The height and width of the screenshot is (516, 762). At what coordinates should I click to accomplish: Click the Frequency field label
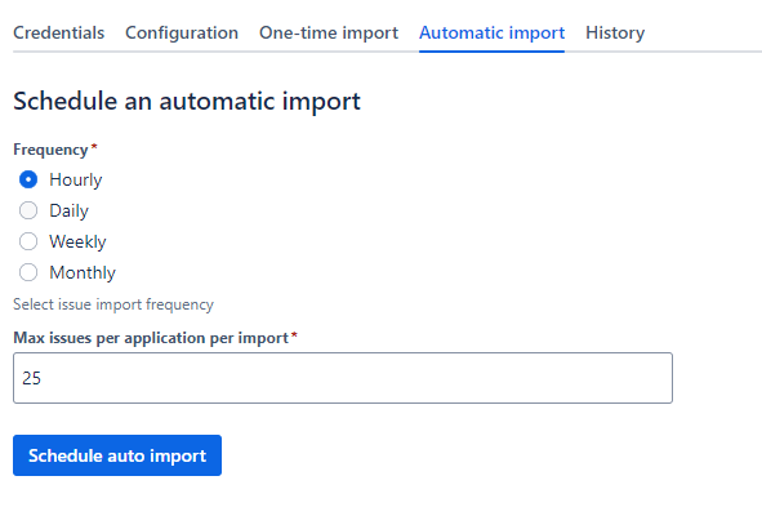50,149
